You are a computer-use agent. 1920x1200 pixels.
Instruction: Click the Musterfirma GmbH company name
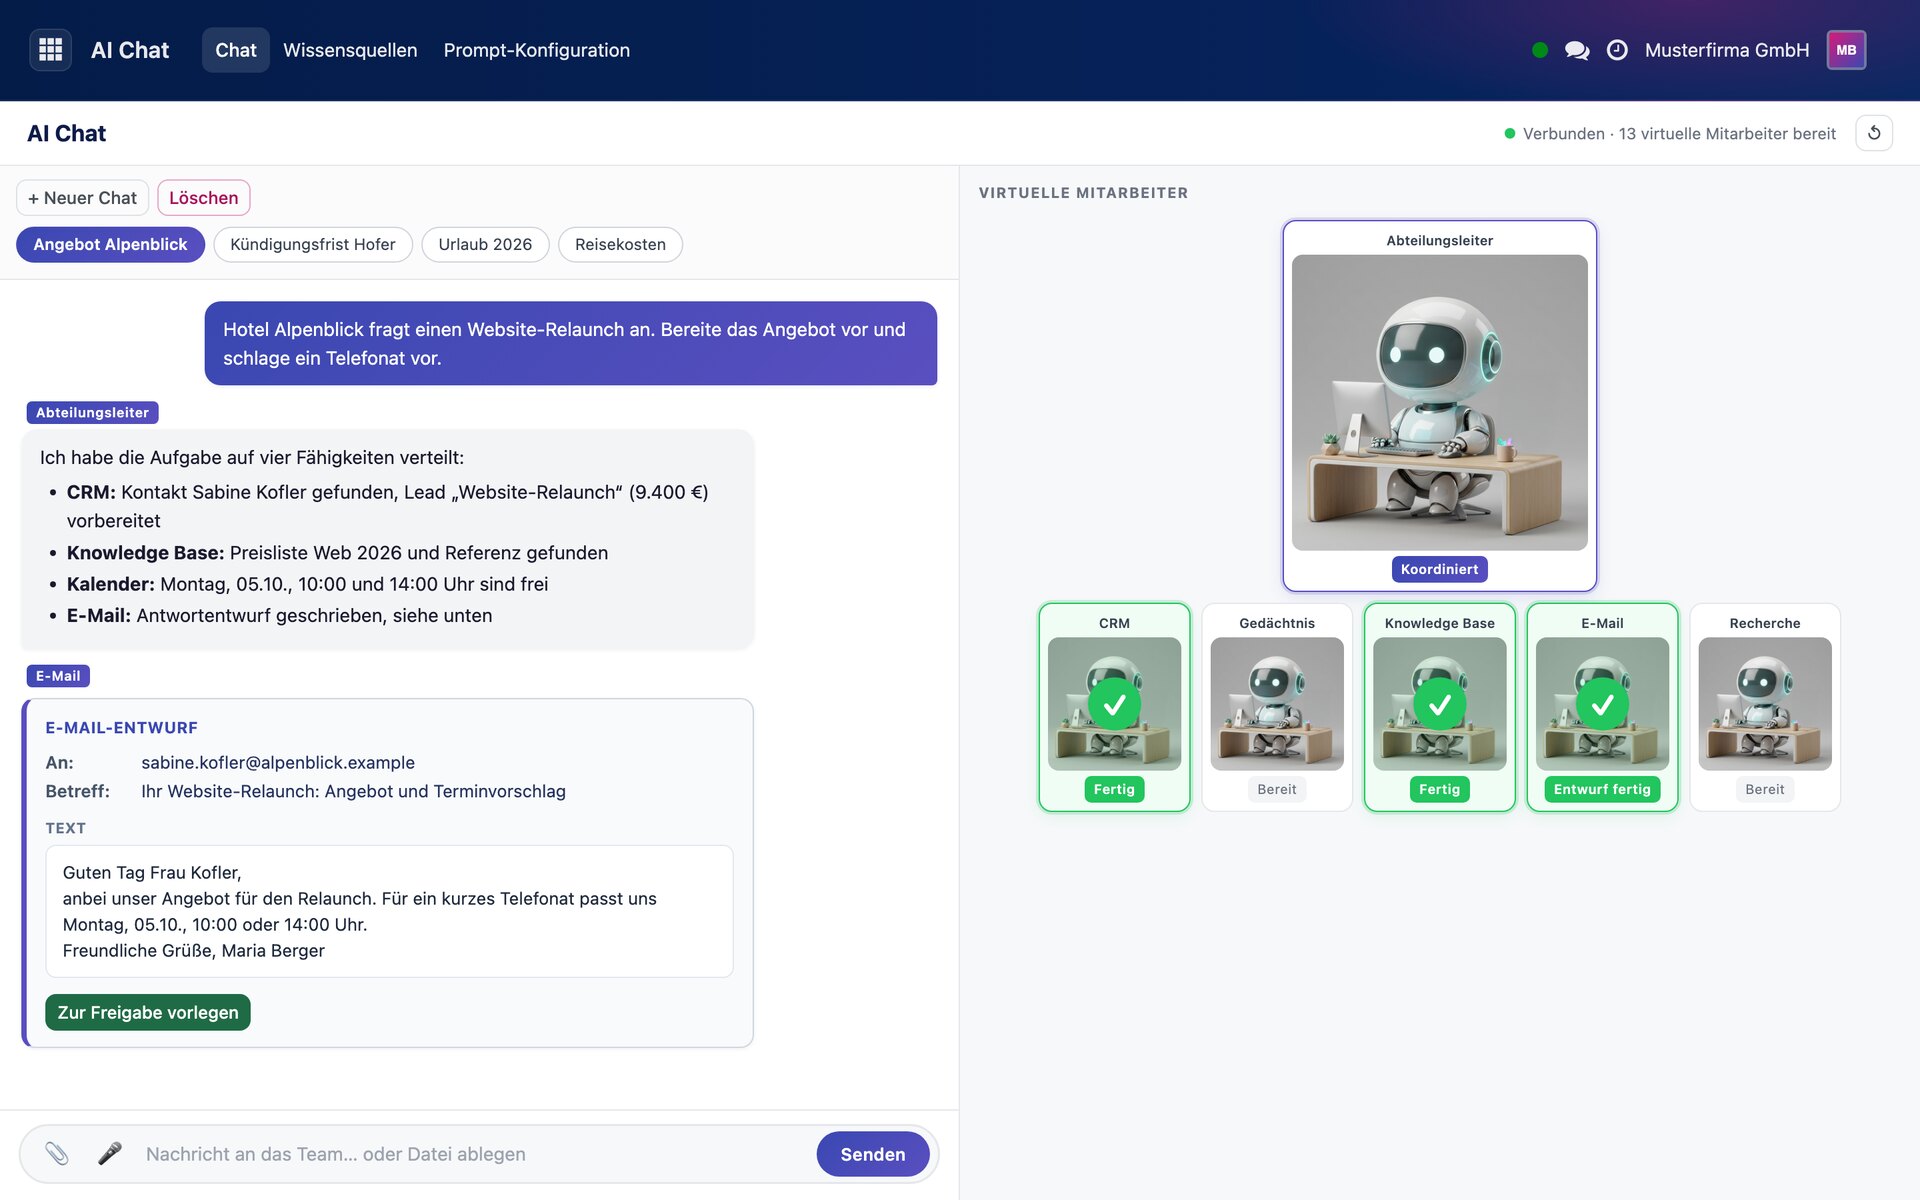click(1727, 50)
